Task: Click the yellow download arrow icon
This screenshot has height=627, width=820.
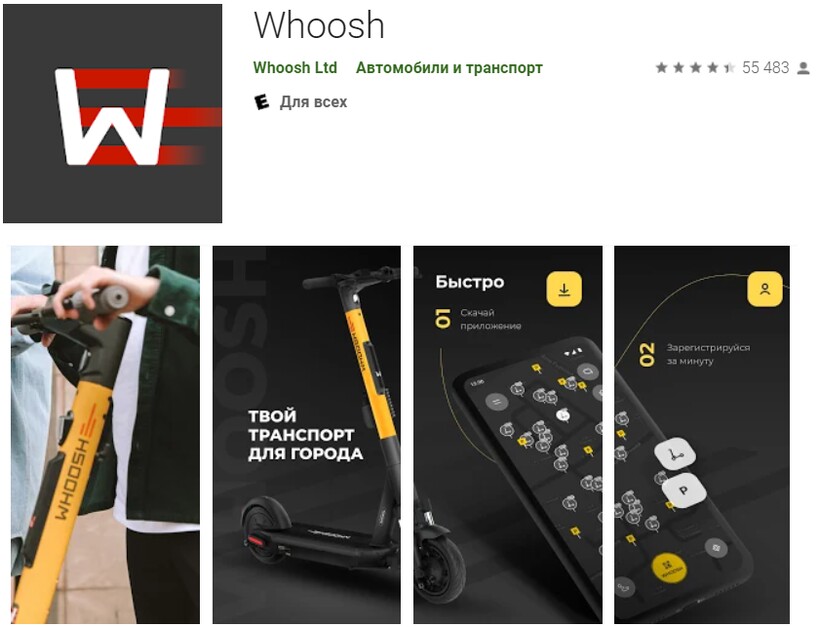Action: 564,289
